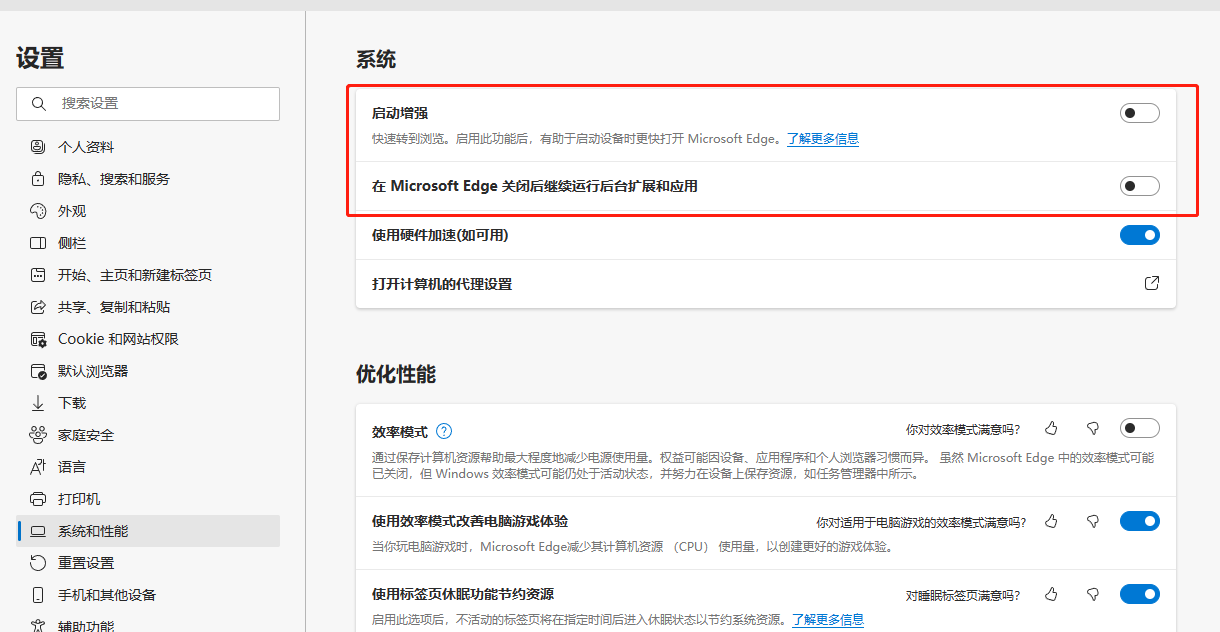Click the icon beside 开始、主页和新建标签页
Screen dimensions: 1220x632
tap(38, 275)
